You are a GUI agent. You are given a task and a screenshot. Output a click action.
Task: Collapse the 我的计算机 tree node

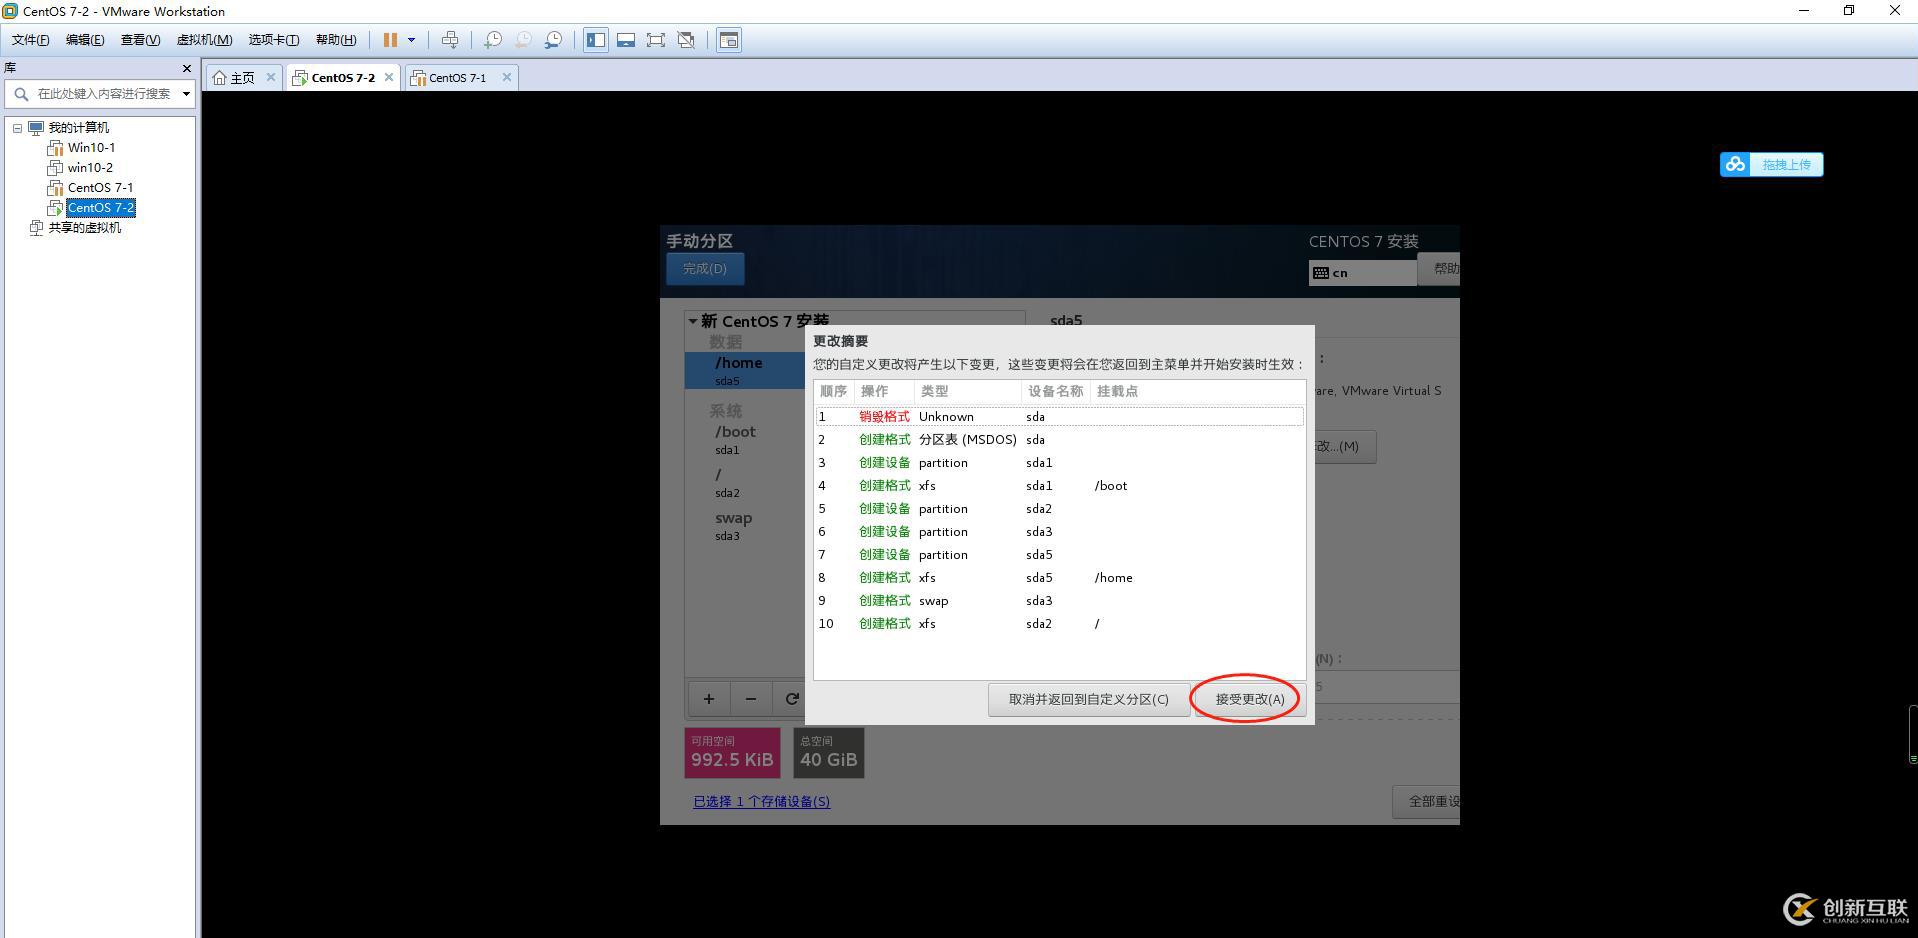pos(17,128)
